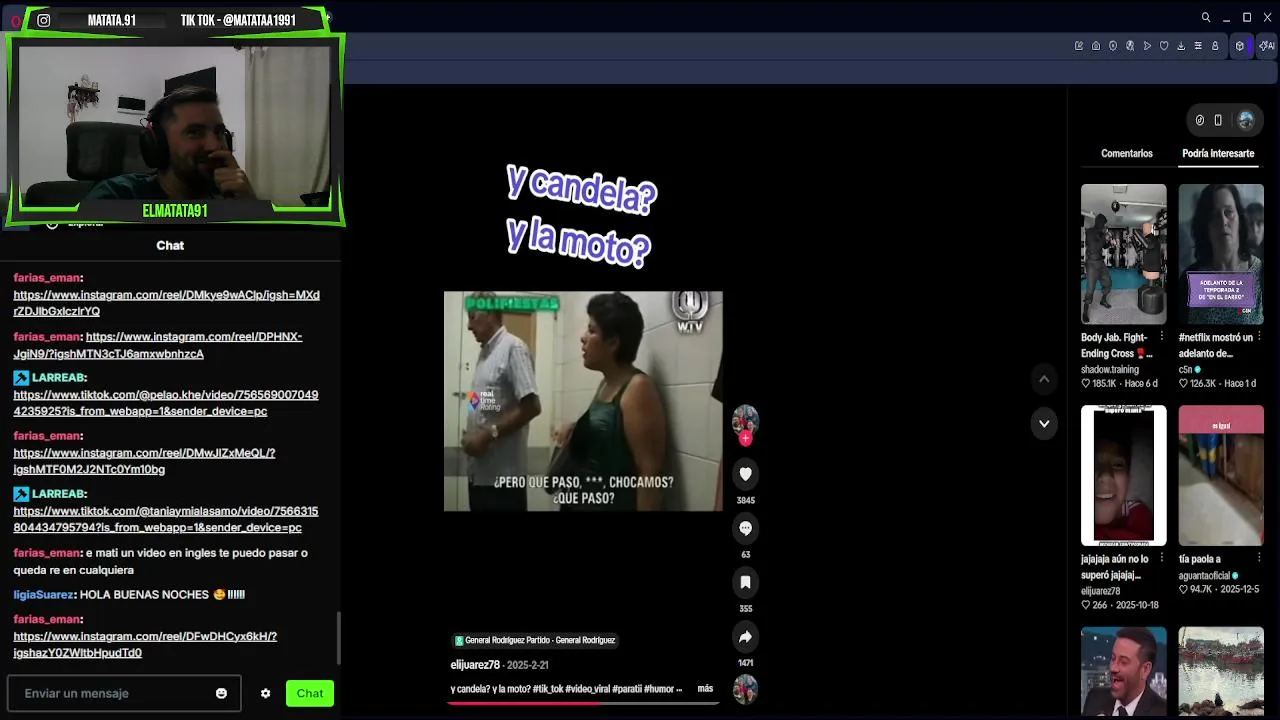Open the extensions cube icon
The image size is (1280, 720).
pos(1240,46)
